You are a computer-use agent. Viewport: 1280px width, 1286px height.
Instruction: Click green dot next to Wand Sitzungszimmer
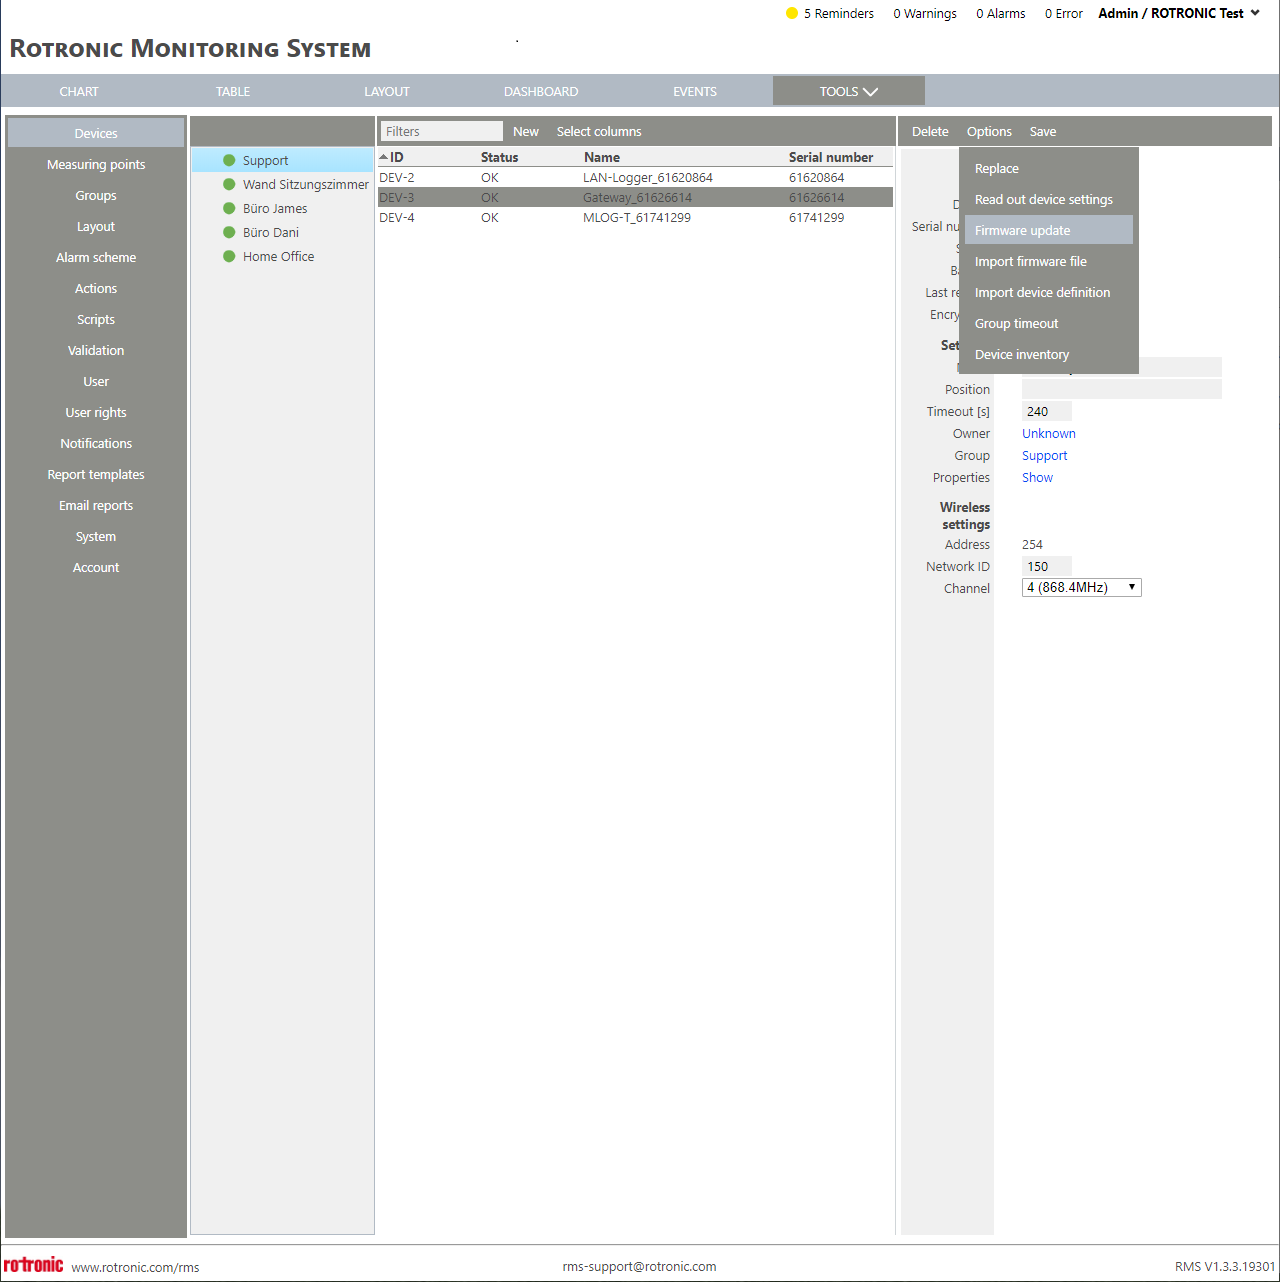229,184
